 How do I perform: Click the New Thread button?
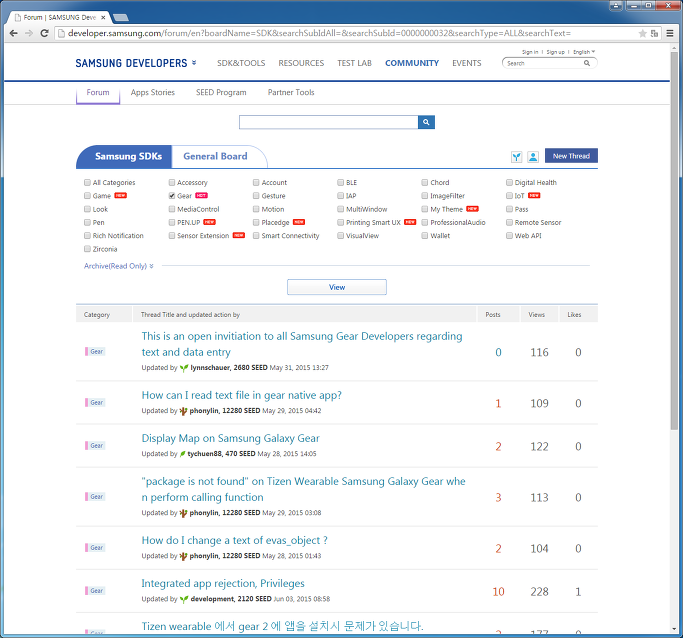pyautogui.click(x=571, y=156)
